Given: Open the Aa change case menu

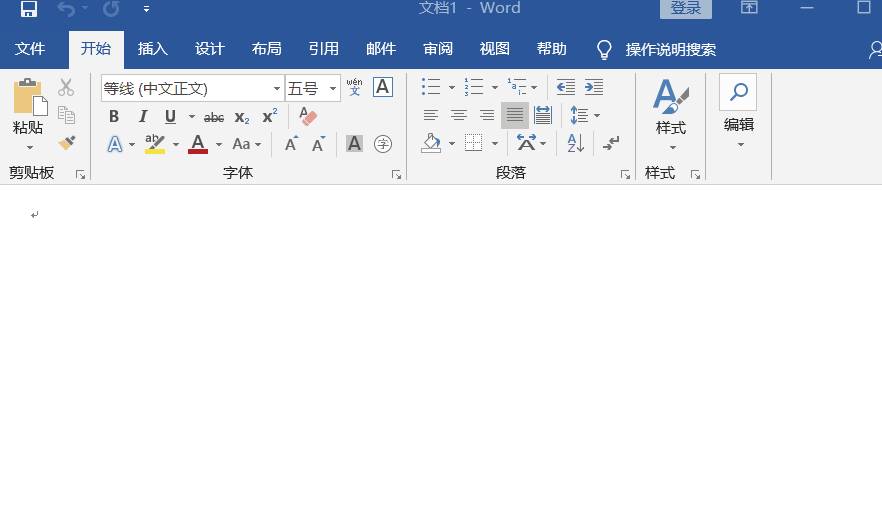Looking at the screenshot, I should click(x=246, y=145).
